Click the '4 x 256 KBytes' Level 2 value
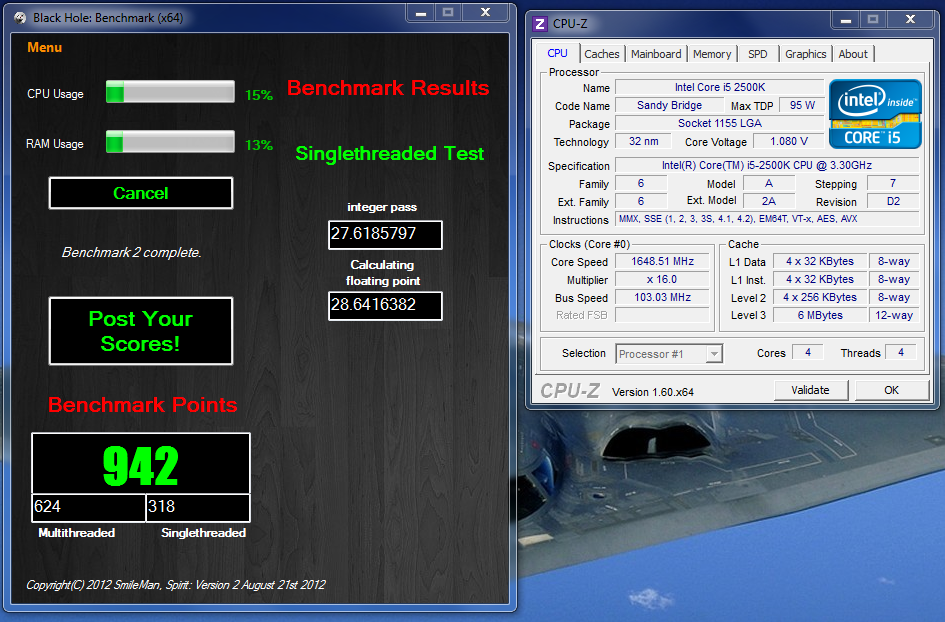945x622 pixels. 820,298
